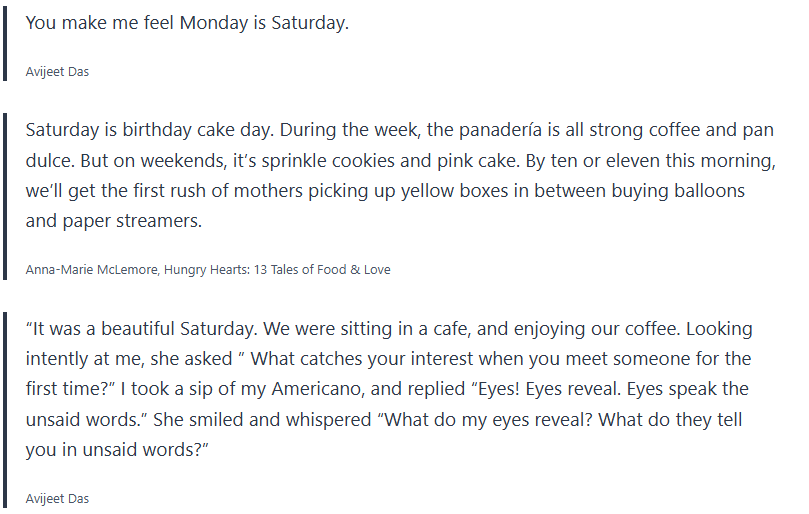This screenshot has height=514, width=809.
Task: Open Avijeet Das attribution below the cafe quote
Action: [58, 498]
